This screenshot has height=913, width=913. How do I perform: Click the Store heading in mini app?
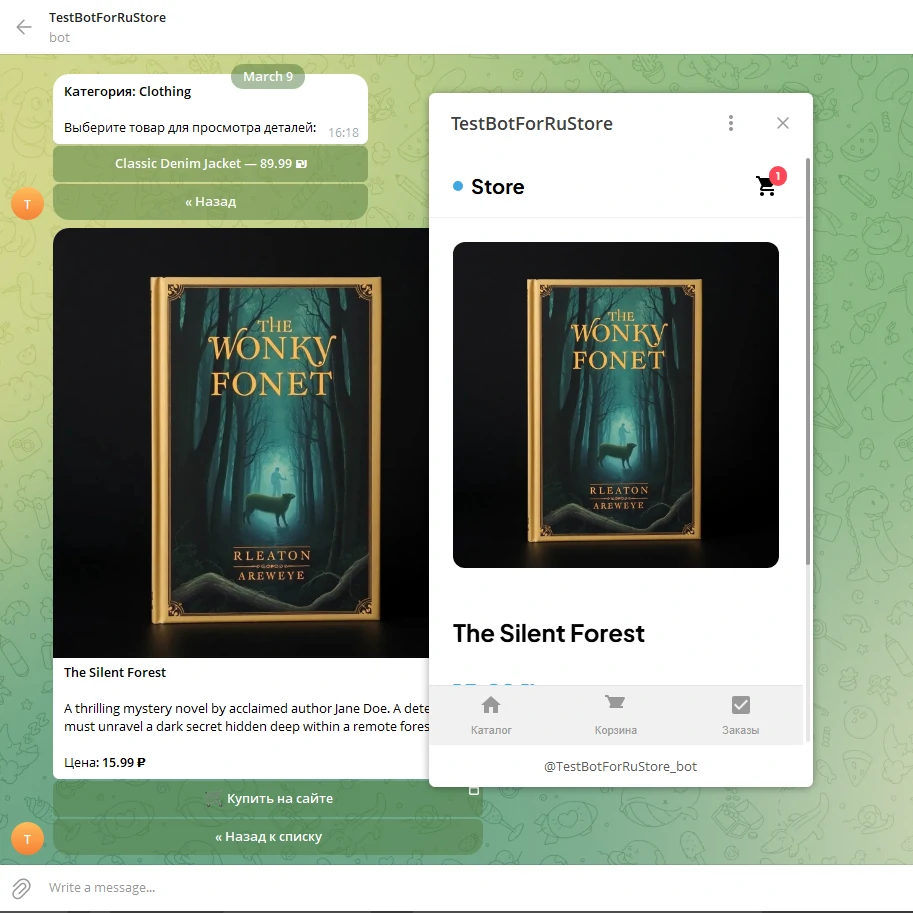497,187
